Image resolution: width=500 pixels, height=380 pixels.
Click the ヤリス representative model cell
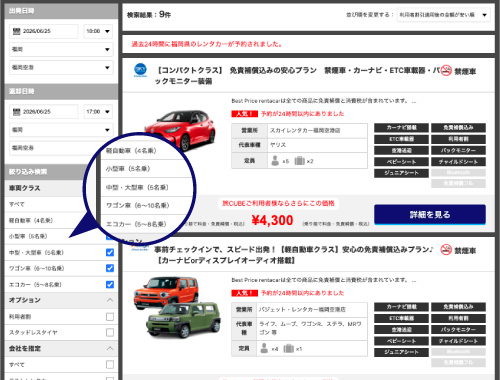point(317,145)
